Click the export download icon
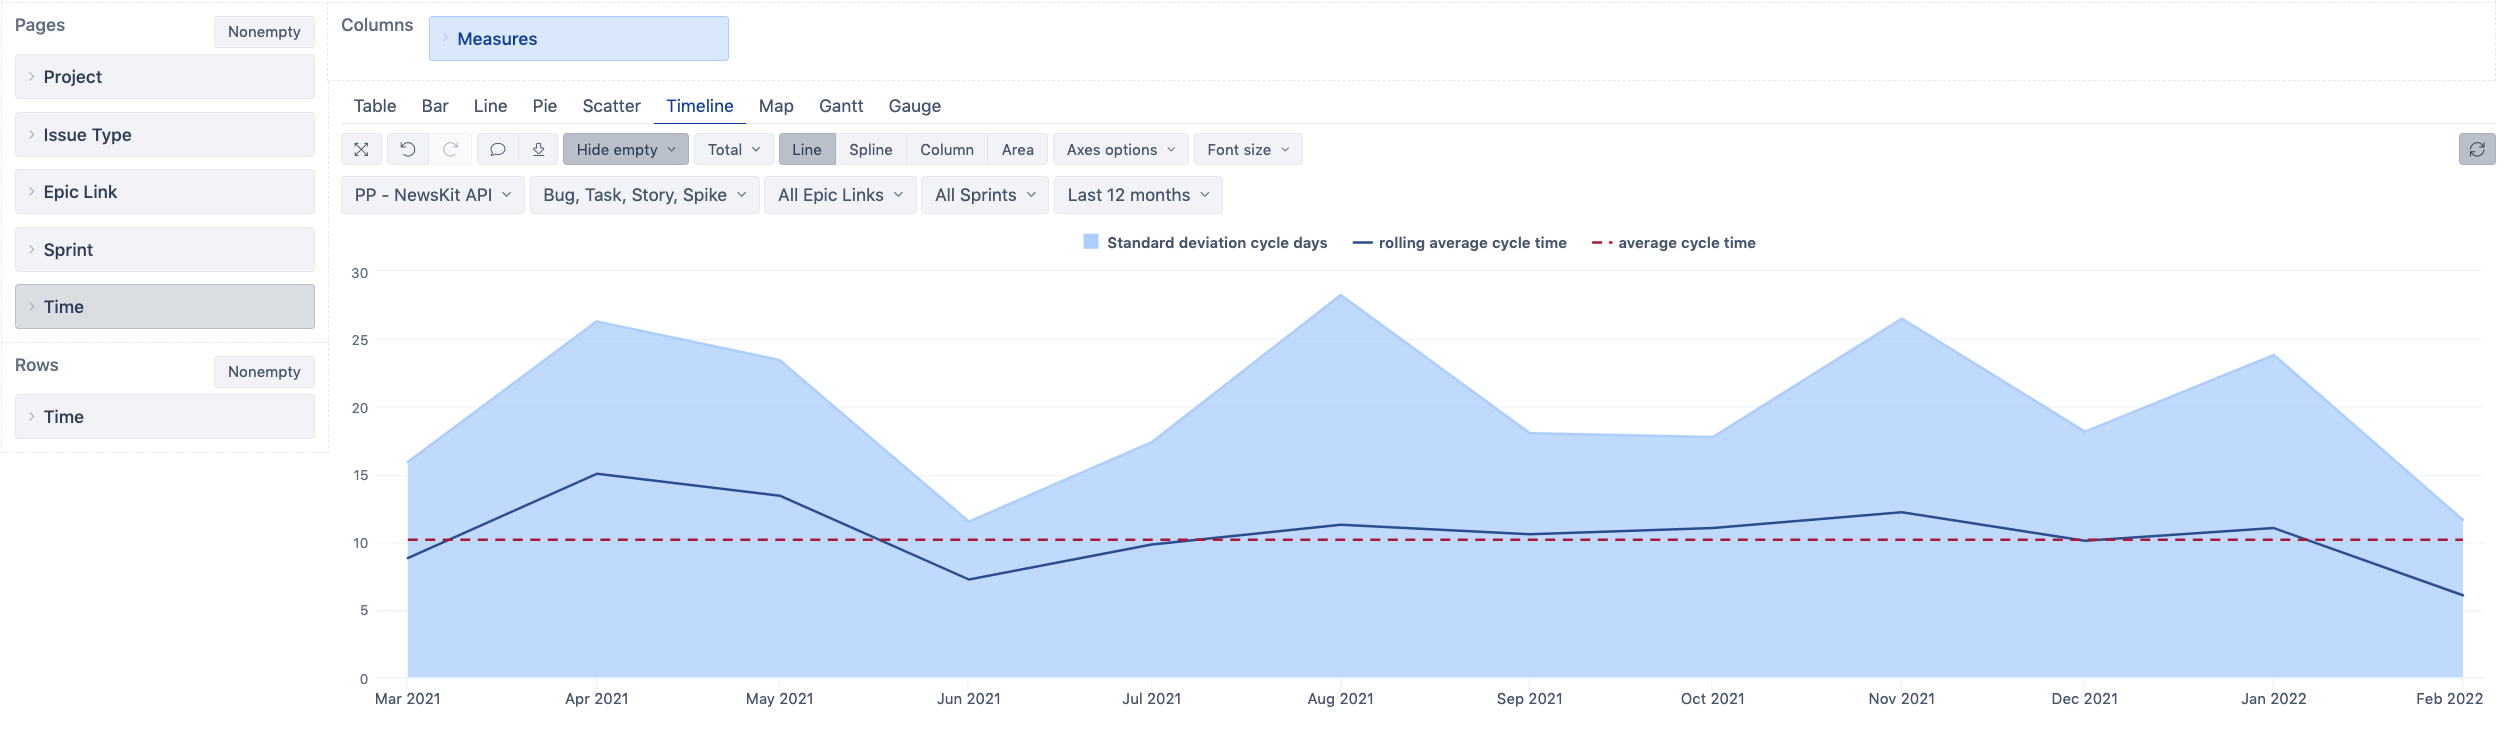The image size is (2509, 737). [538, 149]
